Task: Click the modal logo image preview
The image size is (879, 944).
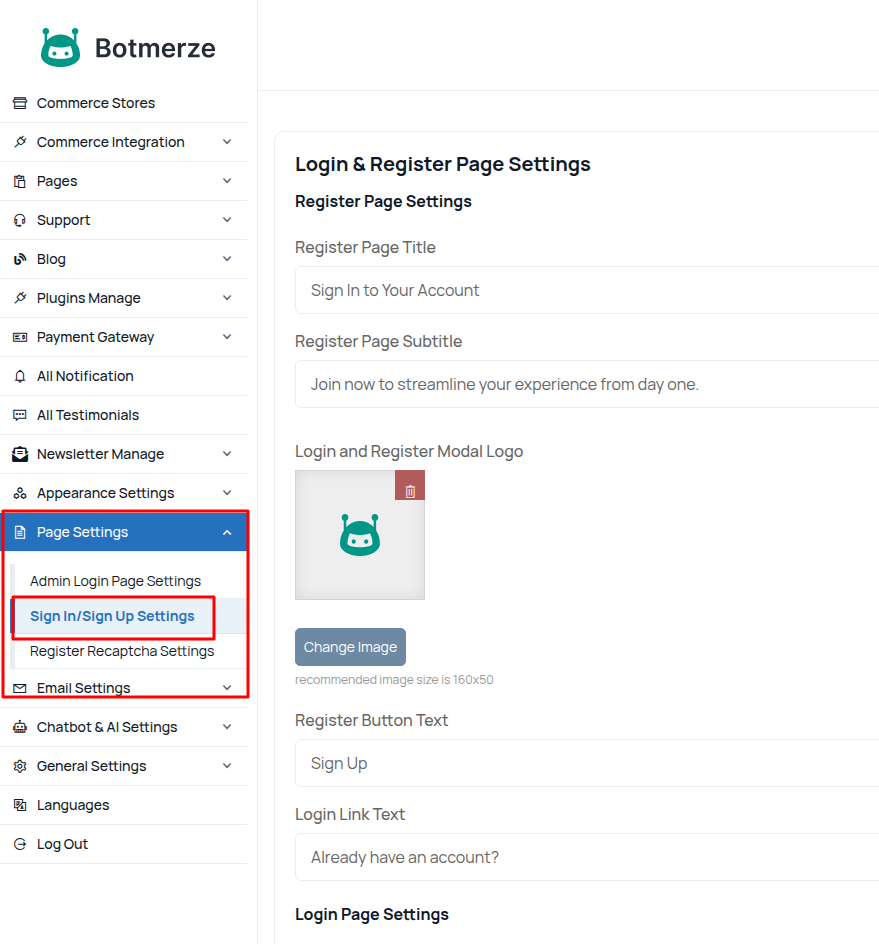Action: [x=359, y=536]
